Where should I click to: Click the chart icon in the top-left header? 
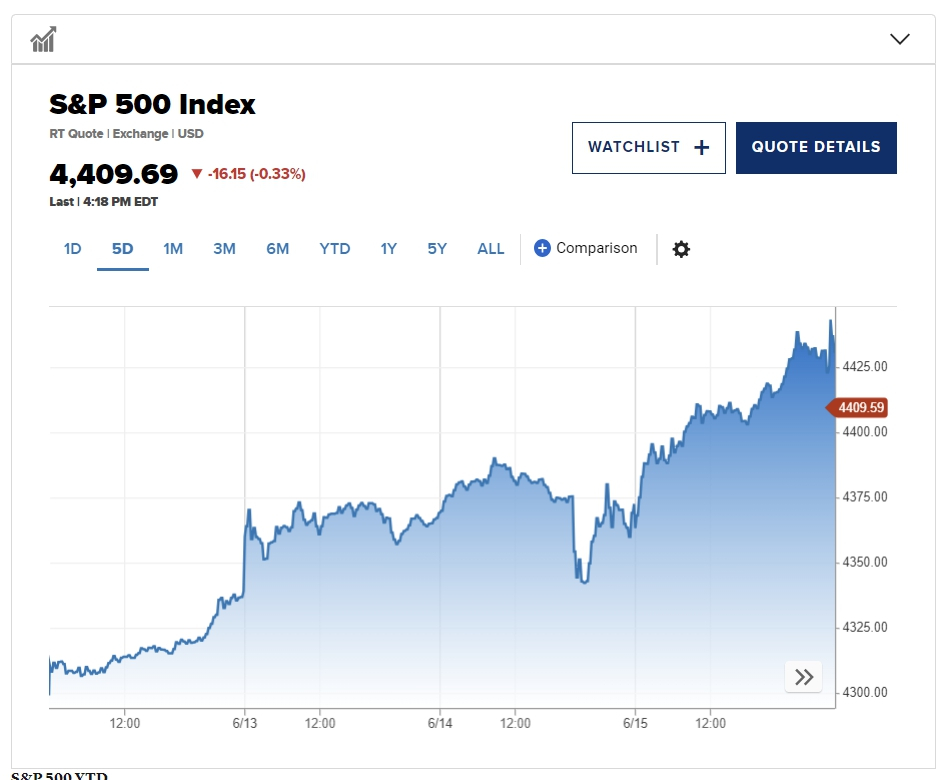43,40
